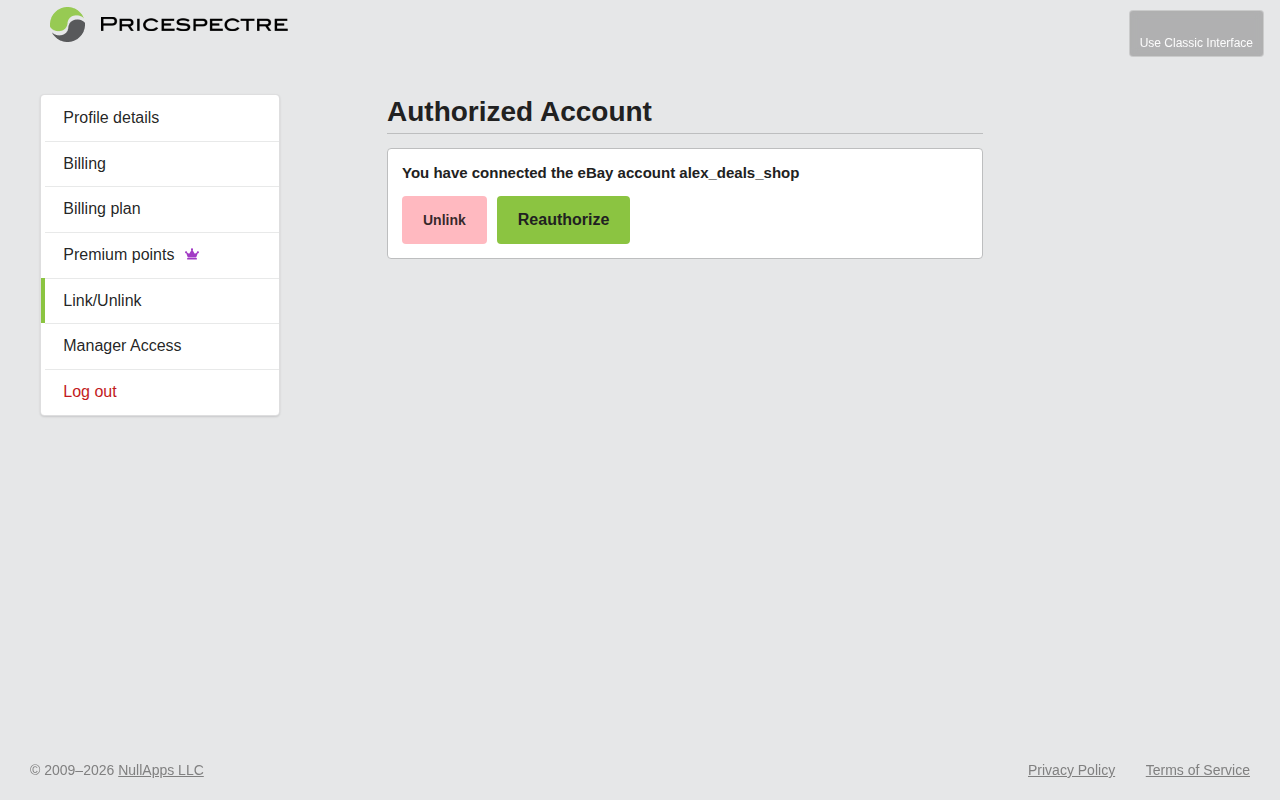Open the Premium points page
Image resolution: width=1280 pixels, height=800 pixels.
point(118,254)
